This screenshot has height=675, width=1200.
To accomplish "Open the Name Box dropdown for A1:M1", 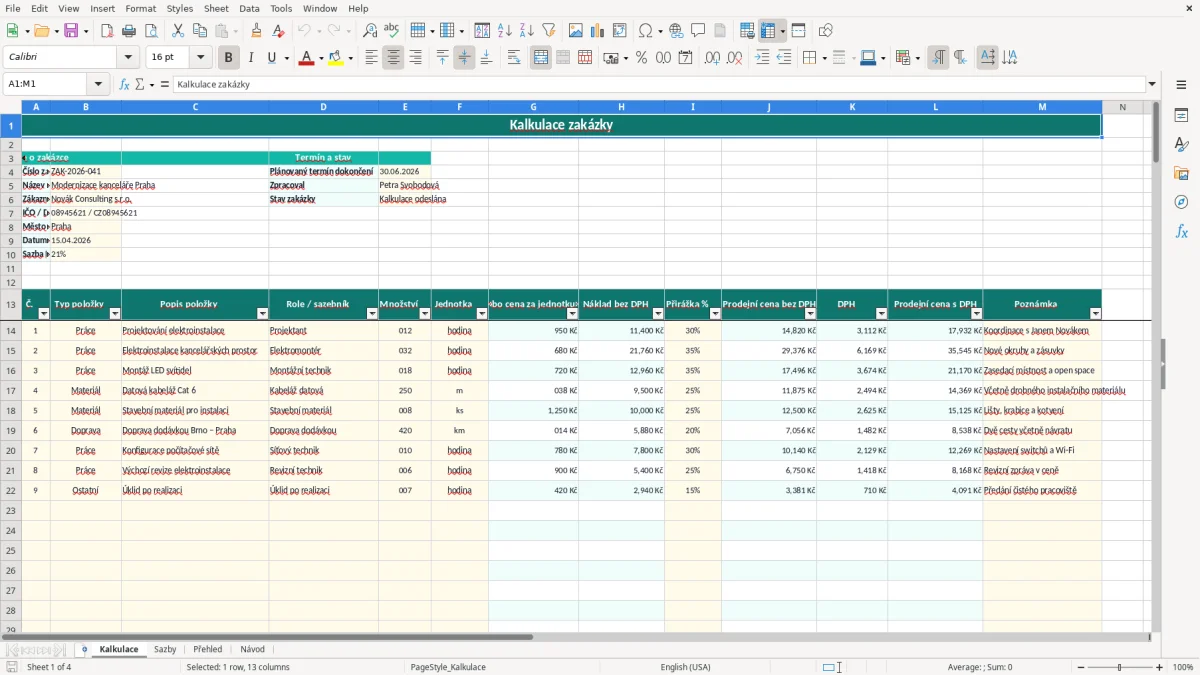I will tap(98, 84).
